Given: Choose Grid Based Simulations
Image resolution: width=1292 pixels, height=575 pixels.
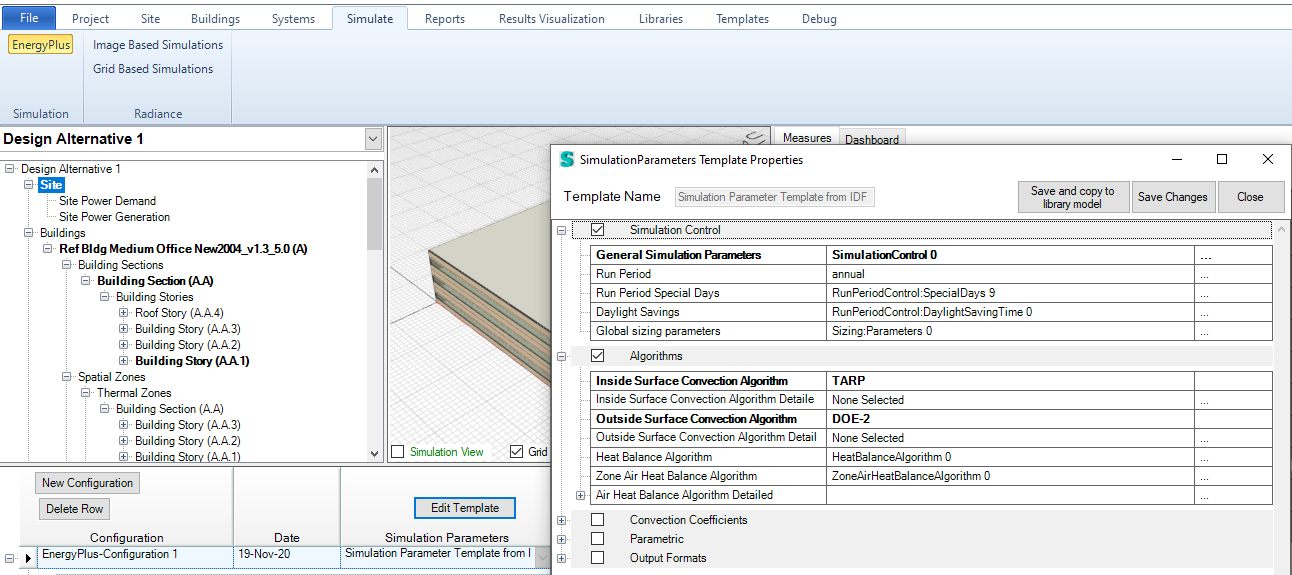Looking at the screenshot, I should 153,69.
